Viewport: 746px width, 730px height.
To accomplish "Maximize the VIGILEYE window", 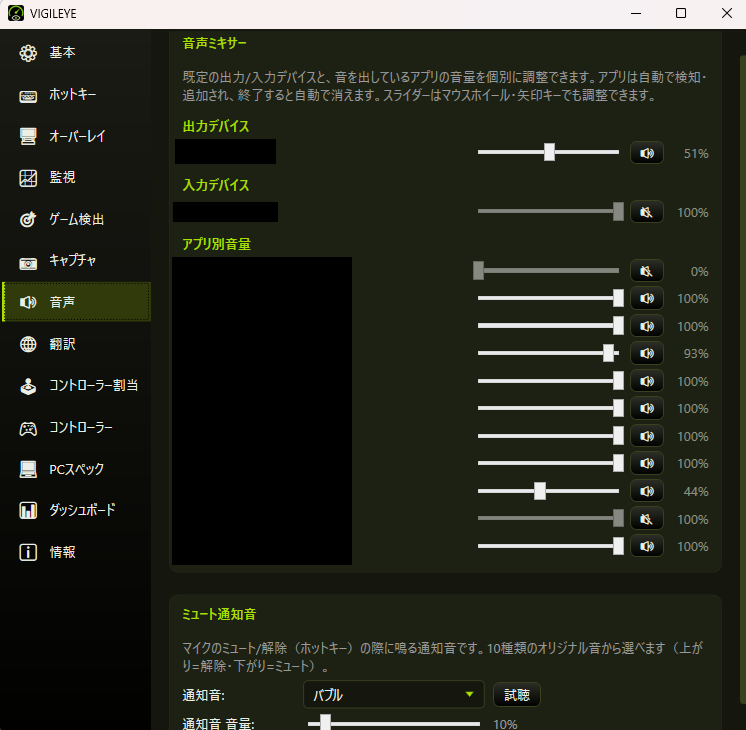I will tap(681, 13).
